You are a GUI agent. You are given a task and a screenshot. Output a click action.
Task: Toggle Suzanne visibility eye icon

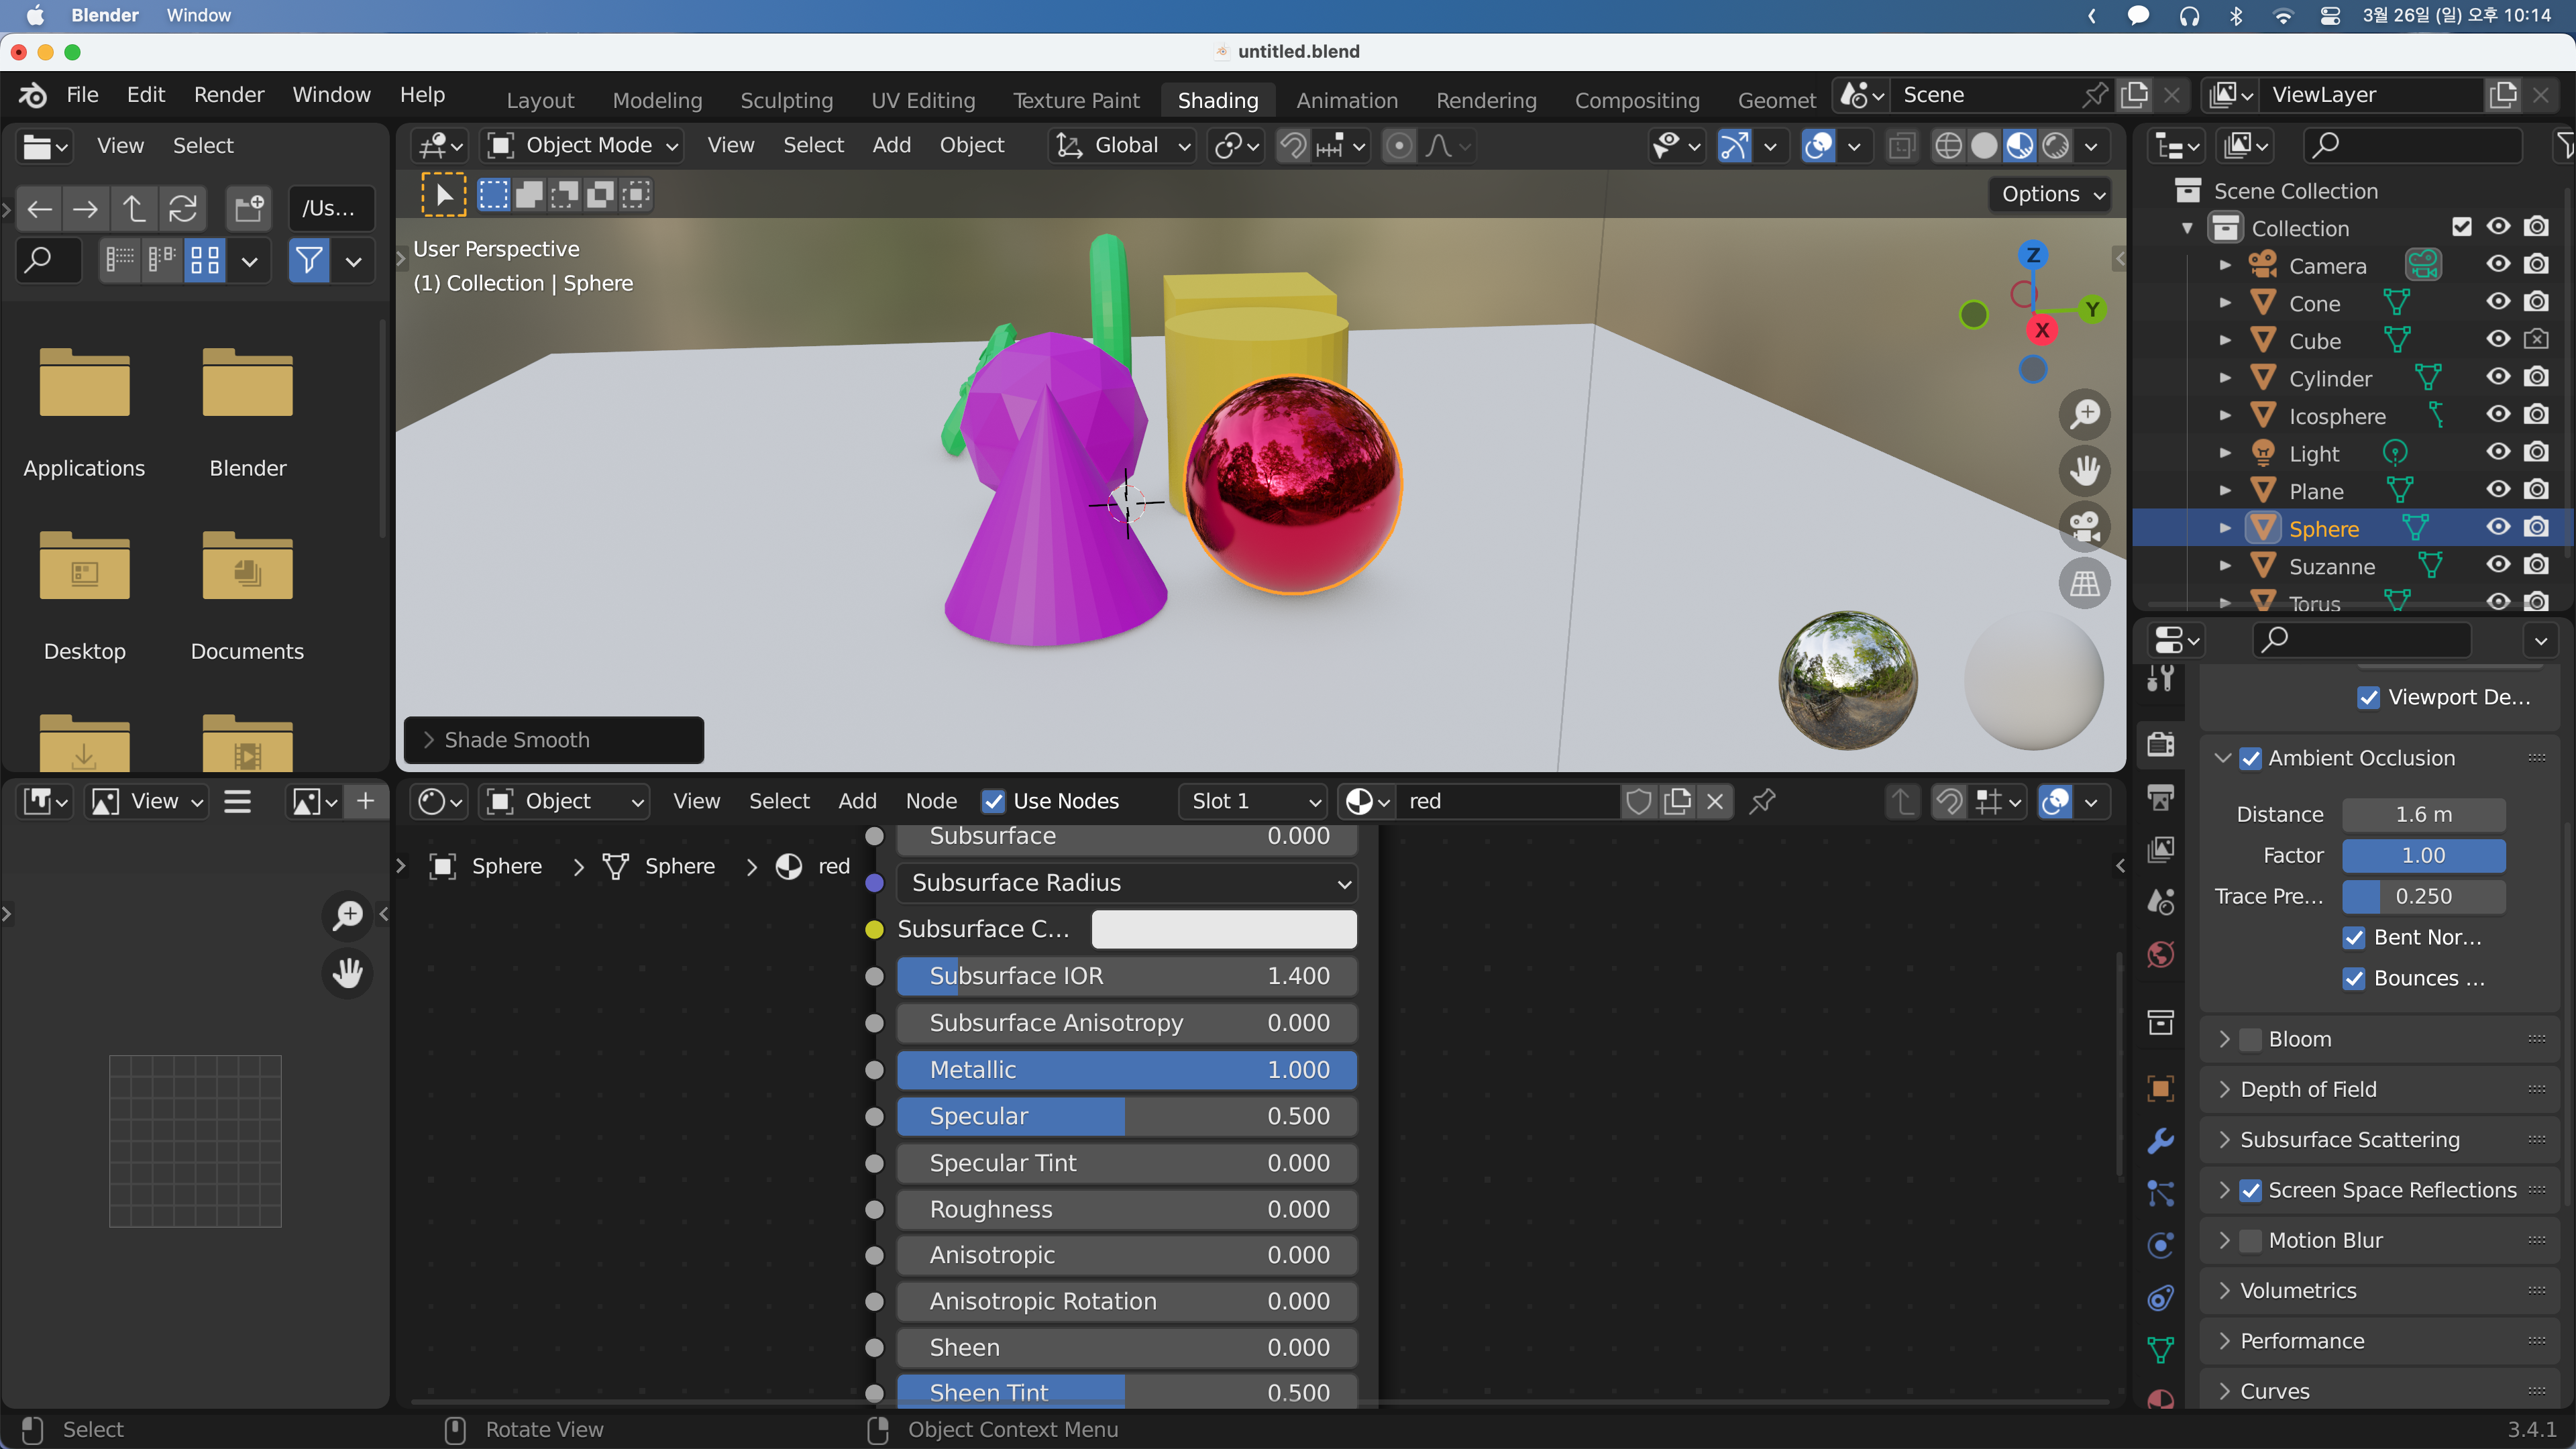click(x=2498, y=565)
